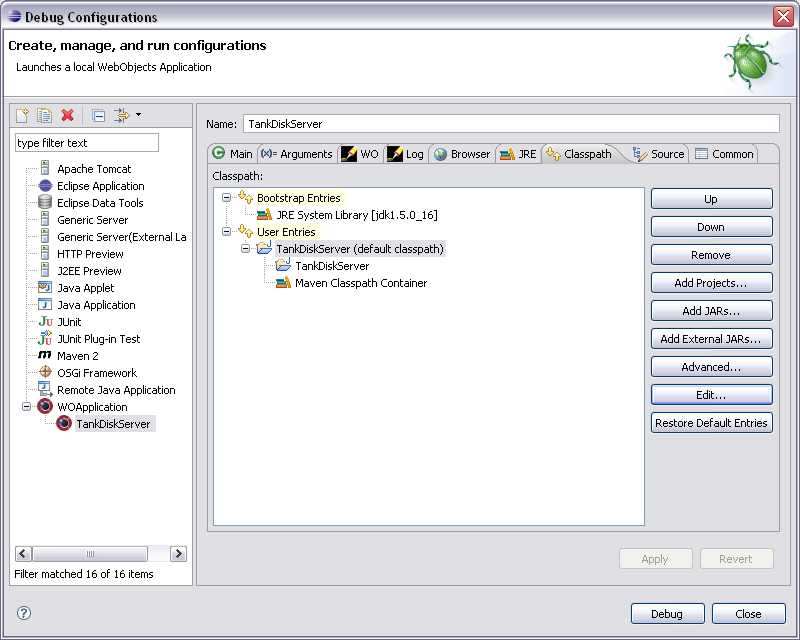800x640 pixels.
Task: Click the Filter launch configurations icon
Action: point(121,115)
